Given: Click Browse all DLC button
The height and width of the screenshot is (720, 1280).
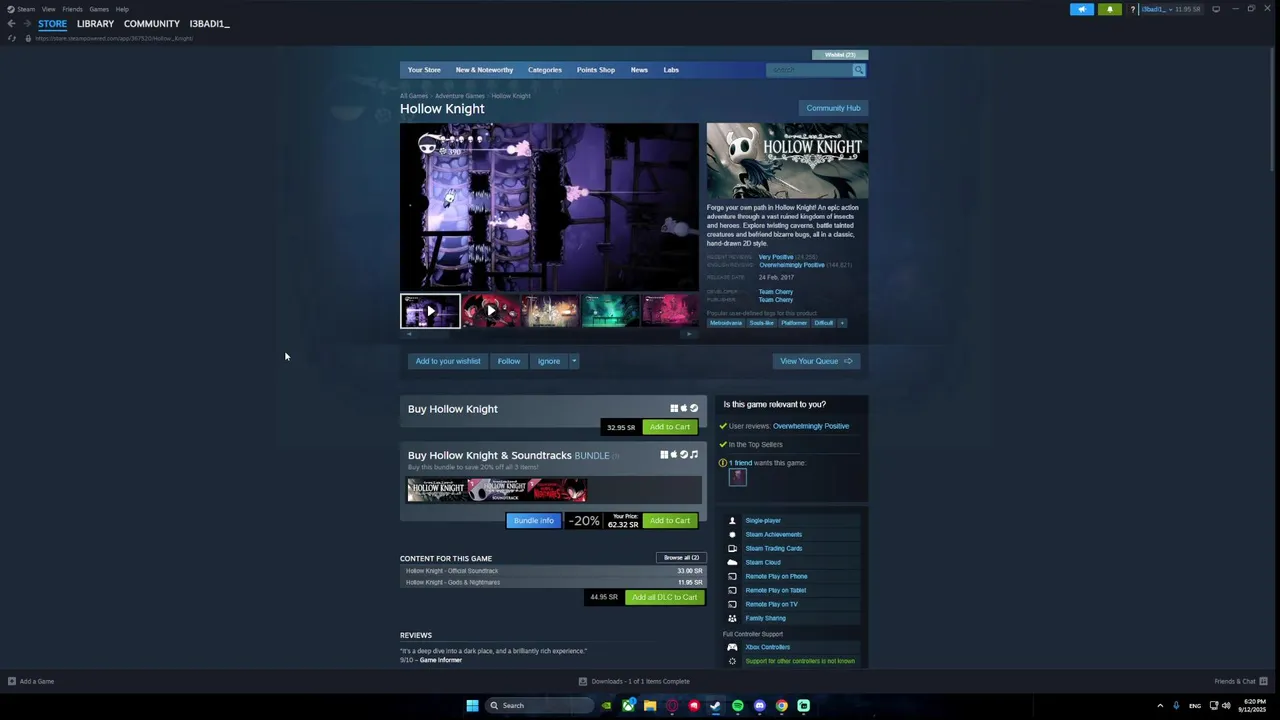Looking at the screenshot, I should pos(682,558).
